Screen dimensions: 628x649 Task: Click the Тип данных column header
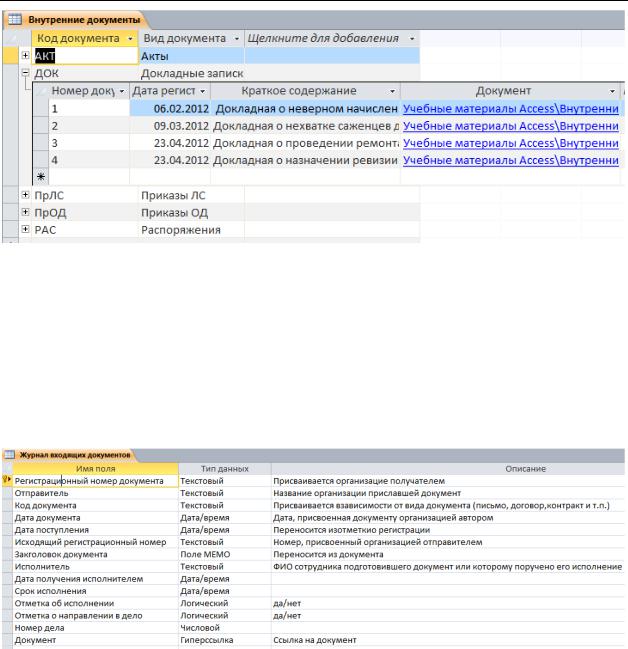tap(225, 469)
